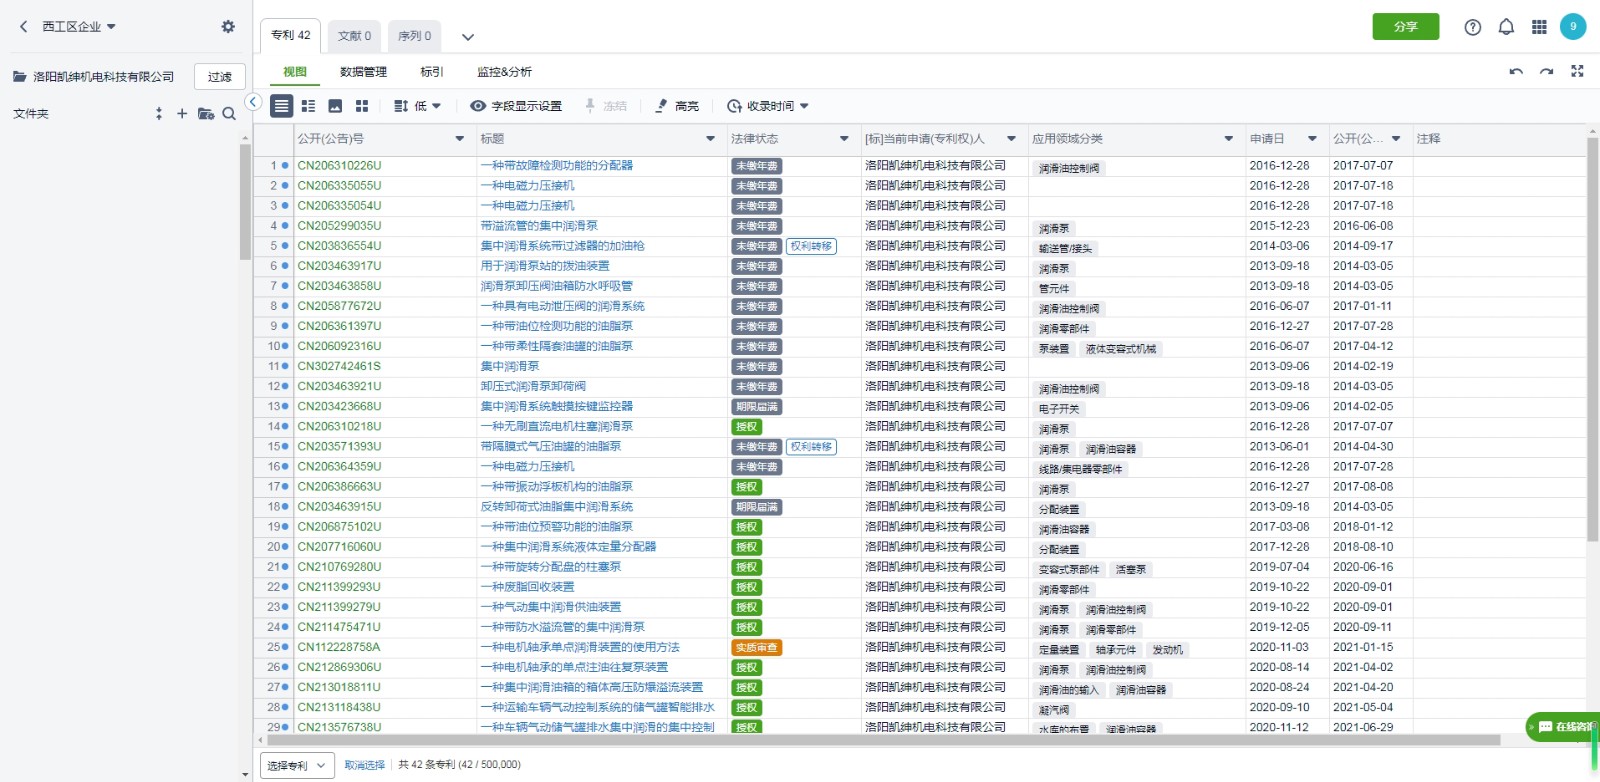Toggle 字段显示设置 eye option
Viewport: 1600px width, 782px height.
click(x=516, y=106)
